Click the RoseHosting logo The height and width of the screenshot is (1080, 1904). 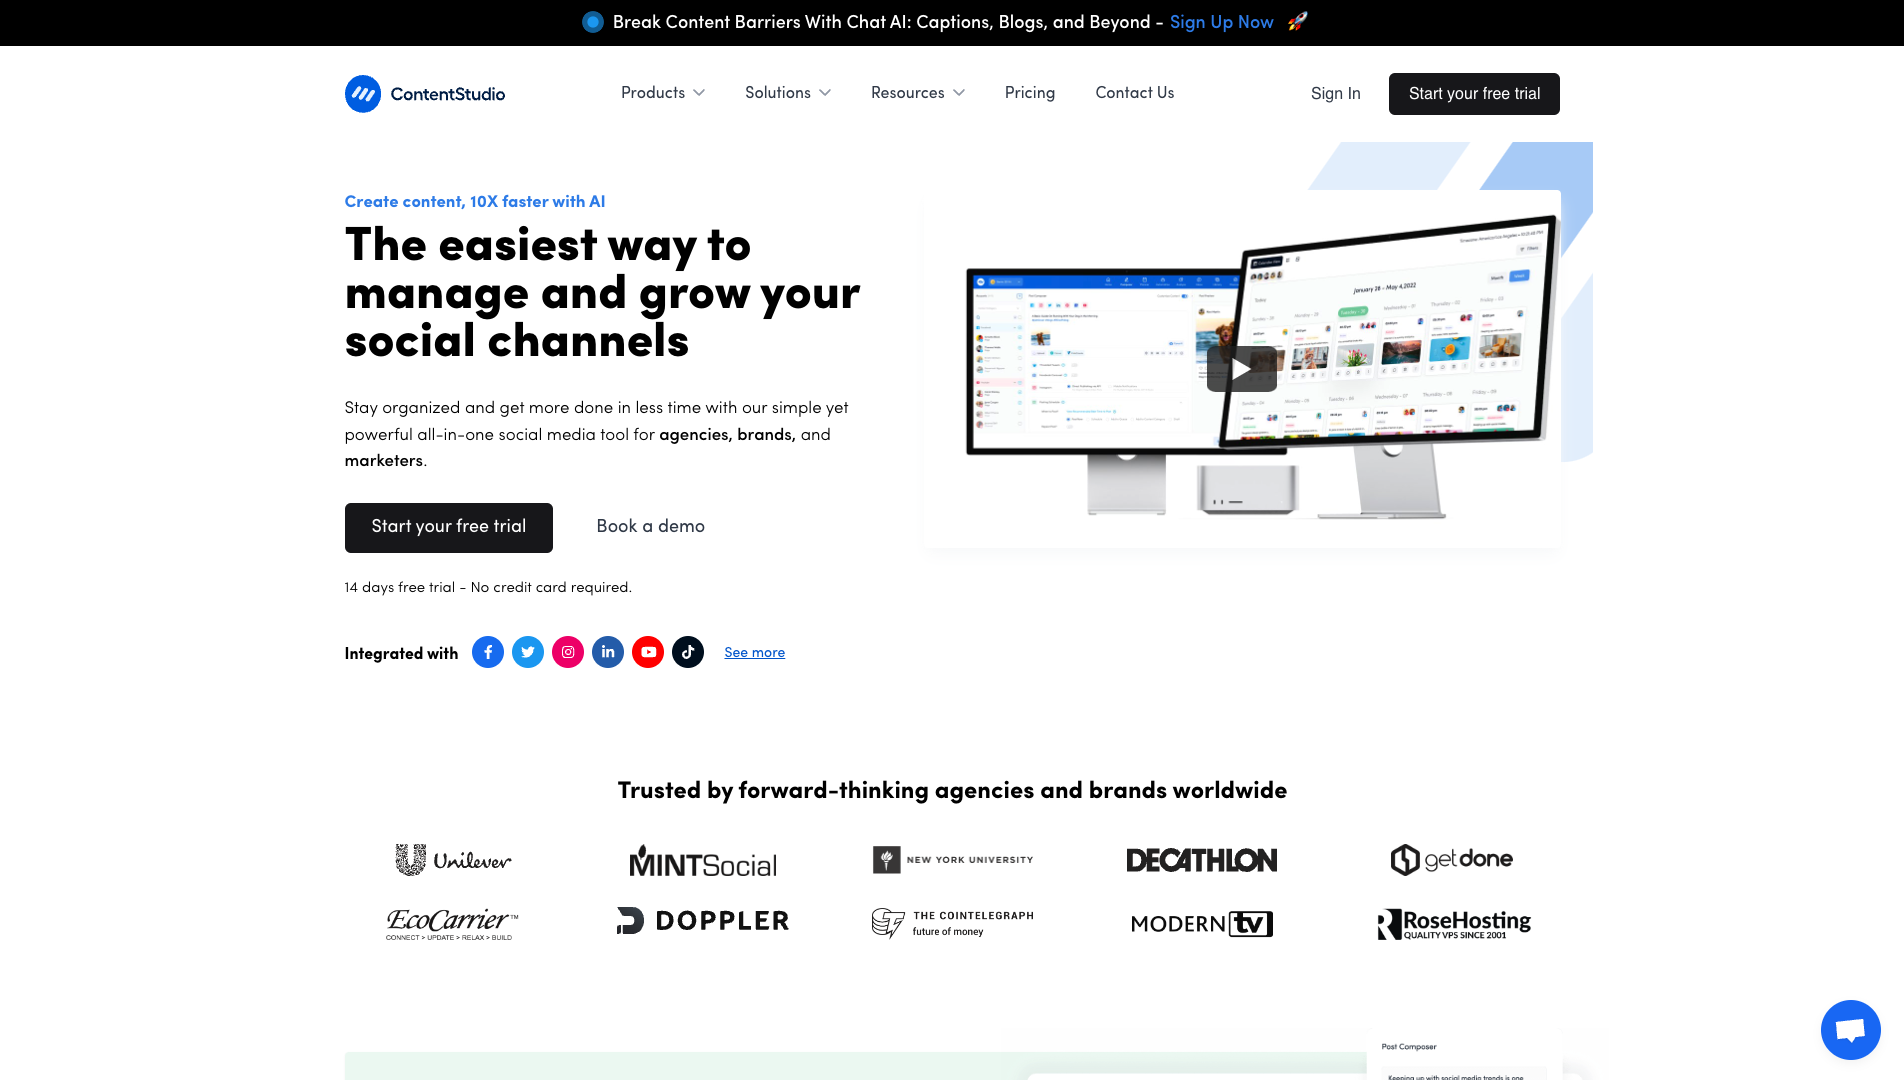click(1454, 924)
